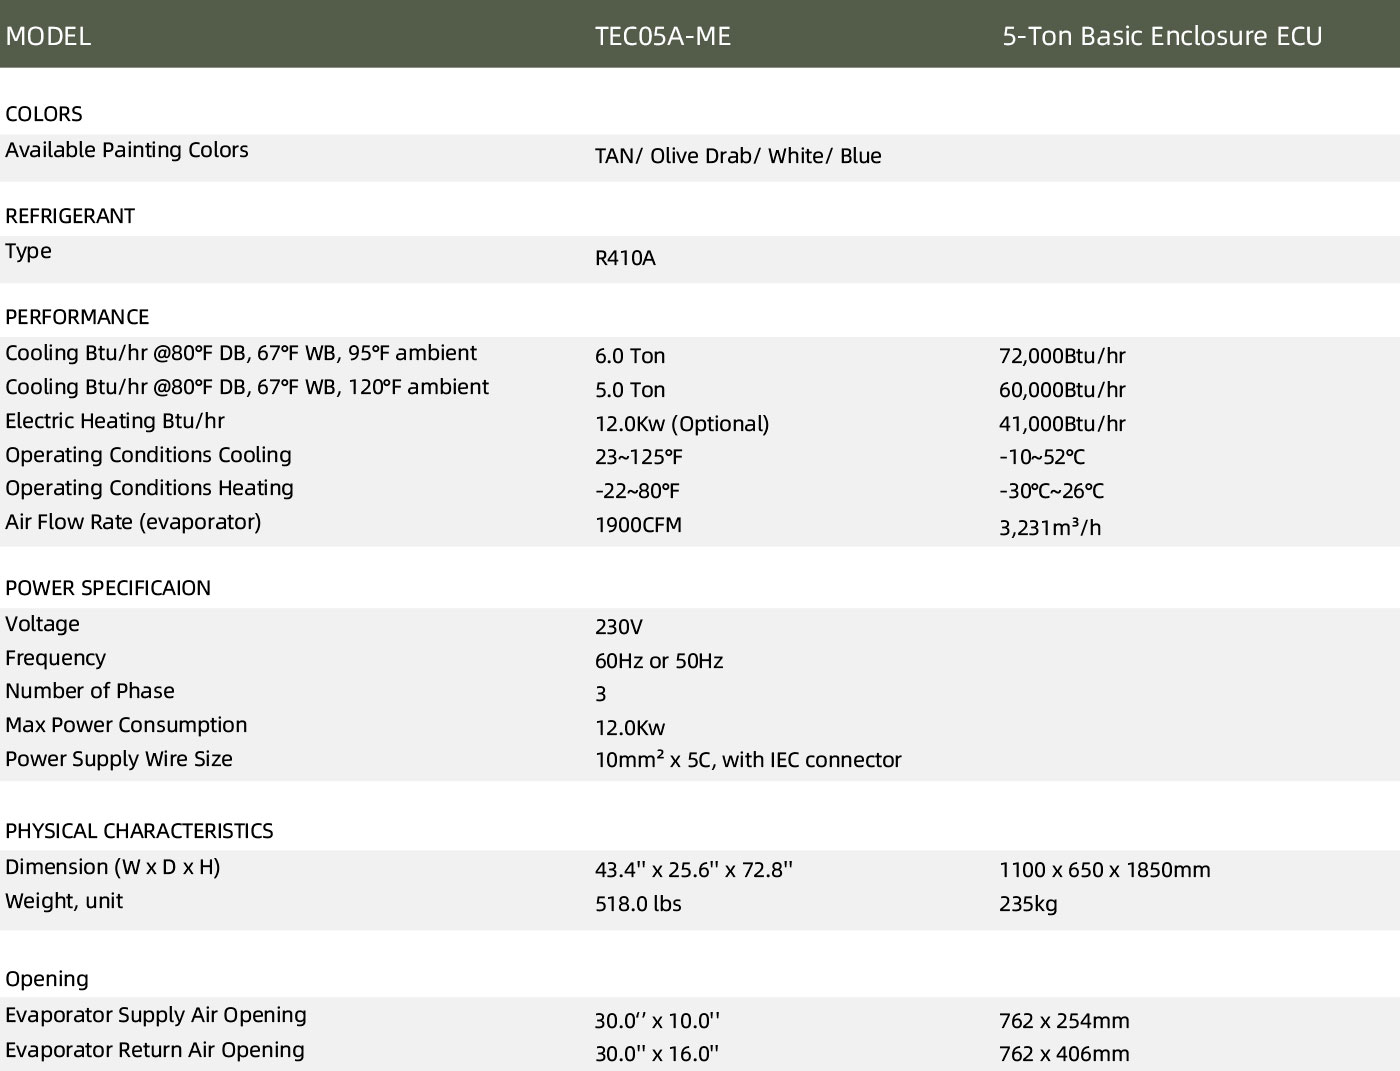The image size is (1400, 1071).
Task: Select the 1900CFM value
Action: pos(638,525)
